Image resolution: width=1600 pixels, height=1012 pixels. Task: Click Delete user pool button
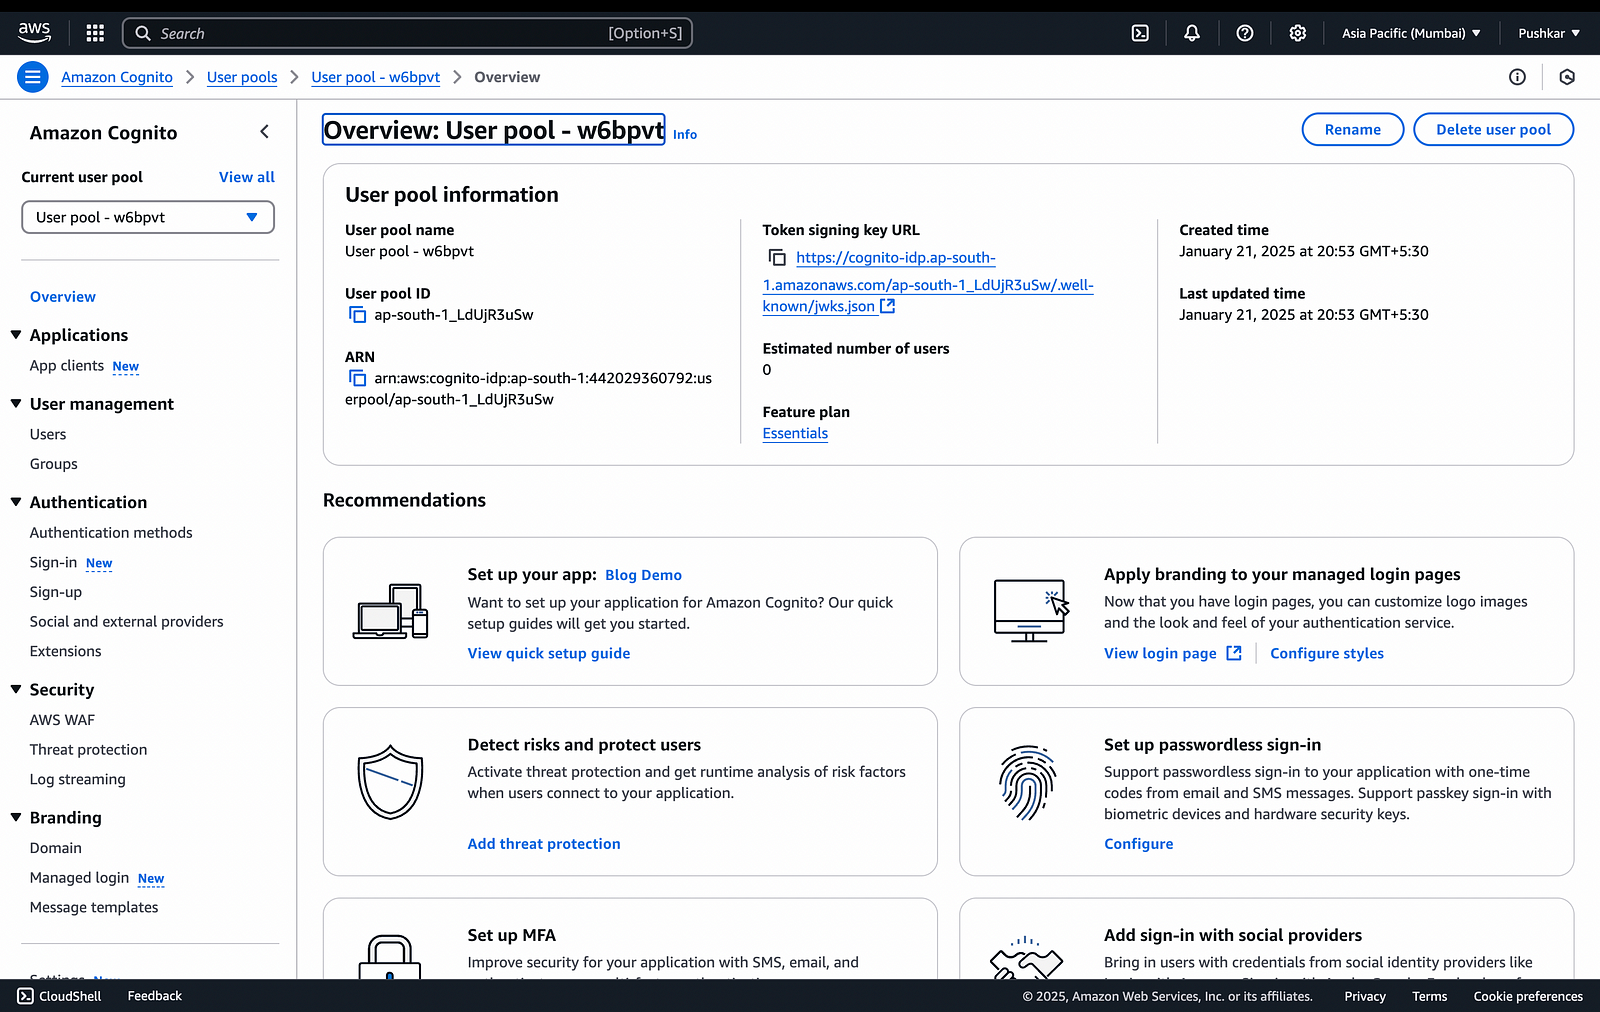point(1494,130)
